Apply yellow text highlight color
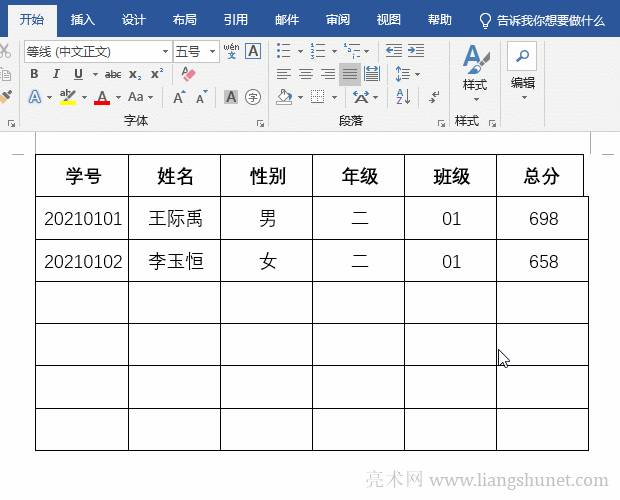 68,97
